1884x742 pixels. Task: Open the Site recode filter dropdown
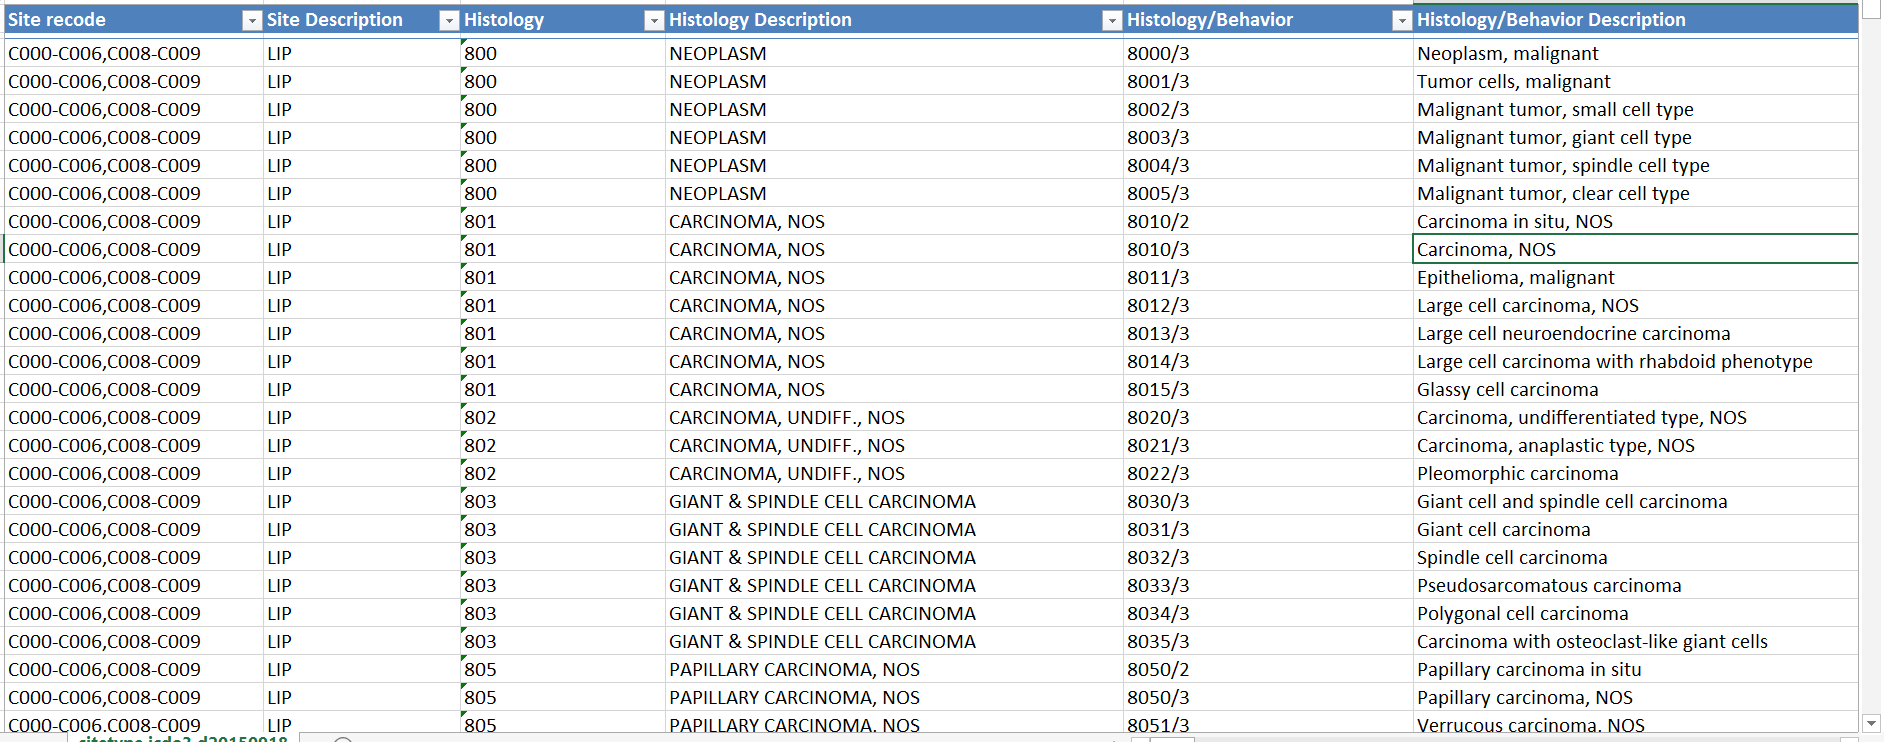click(x=252, y=20)
